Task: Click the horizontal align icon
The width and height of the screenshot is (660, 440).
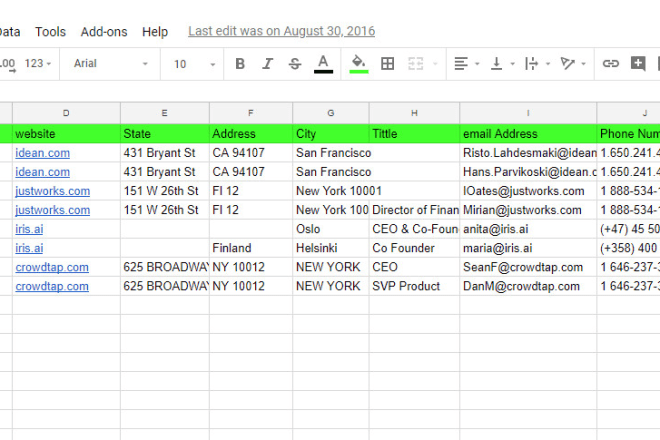Action: [461, 64]
